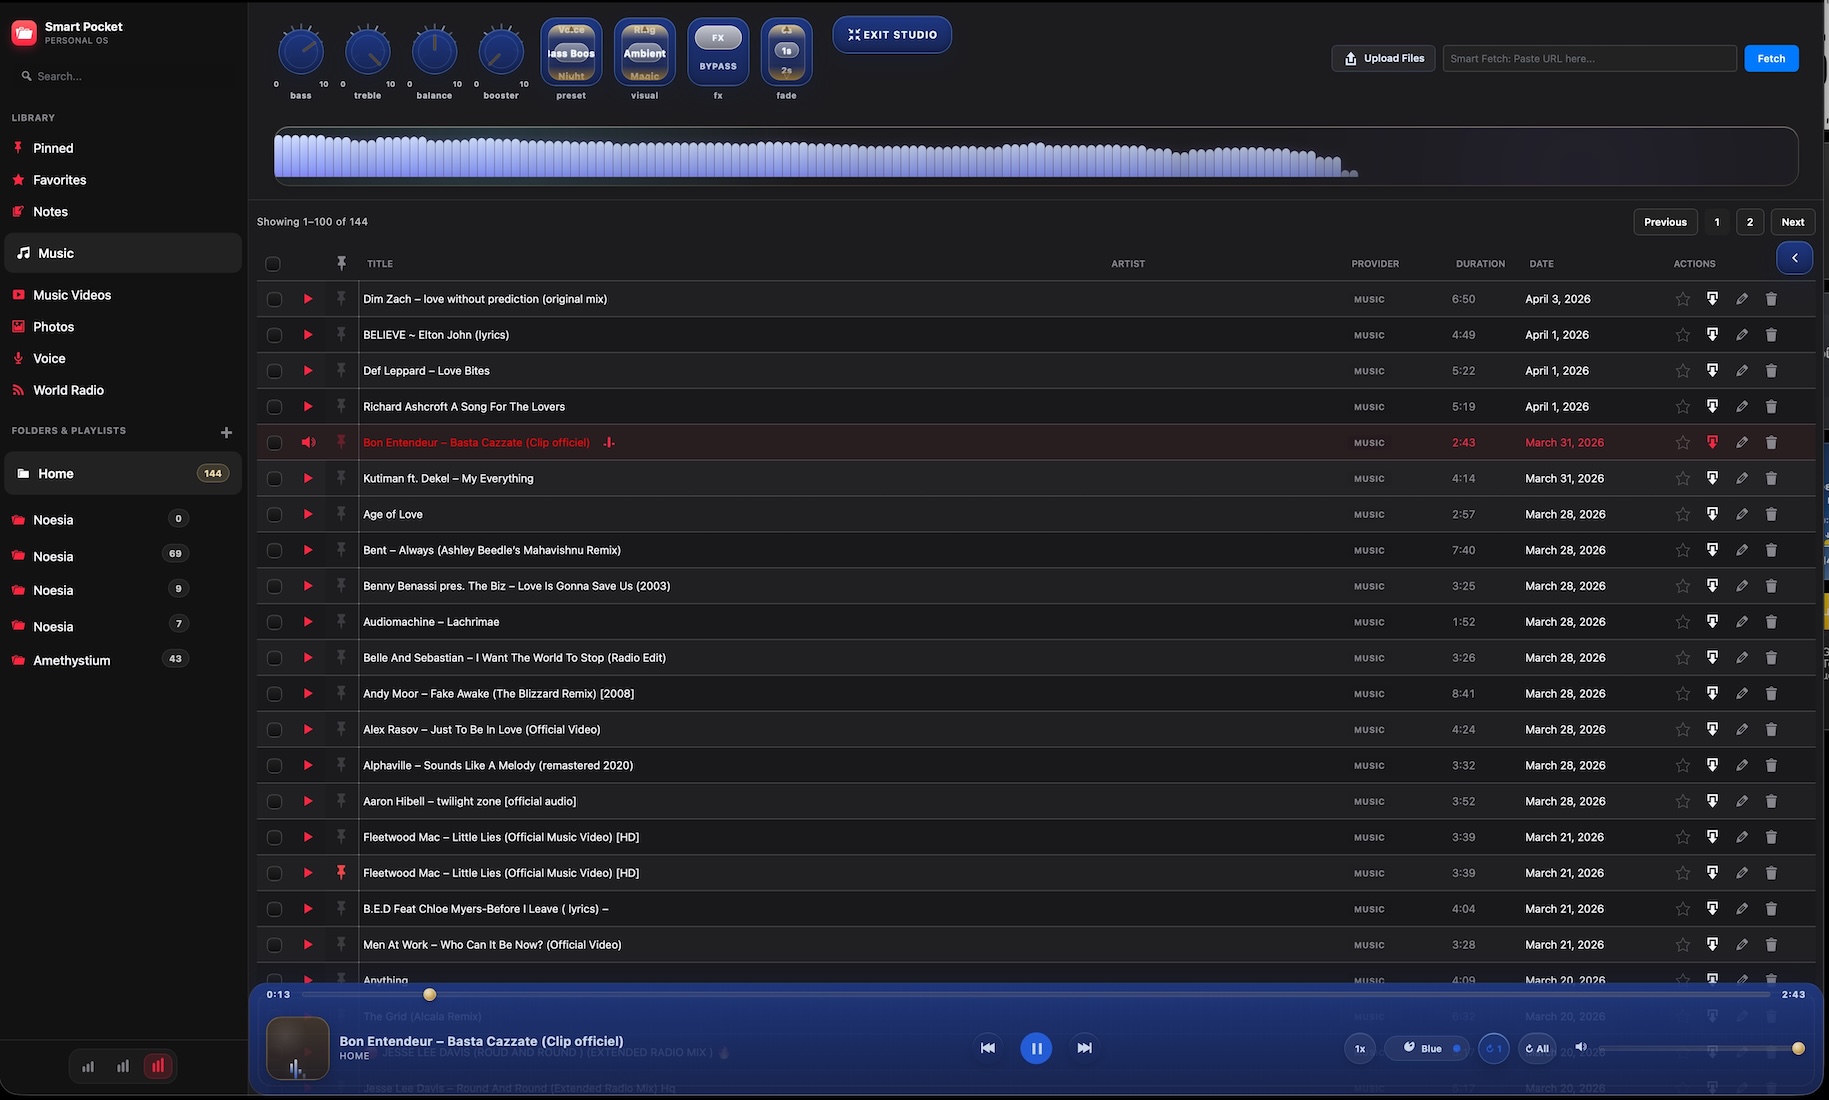The height and width of the screenshot is (1100, 1829).
Task: Favorite 'Bent – Always' with the star
Action: [x=1683, y=550]
